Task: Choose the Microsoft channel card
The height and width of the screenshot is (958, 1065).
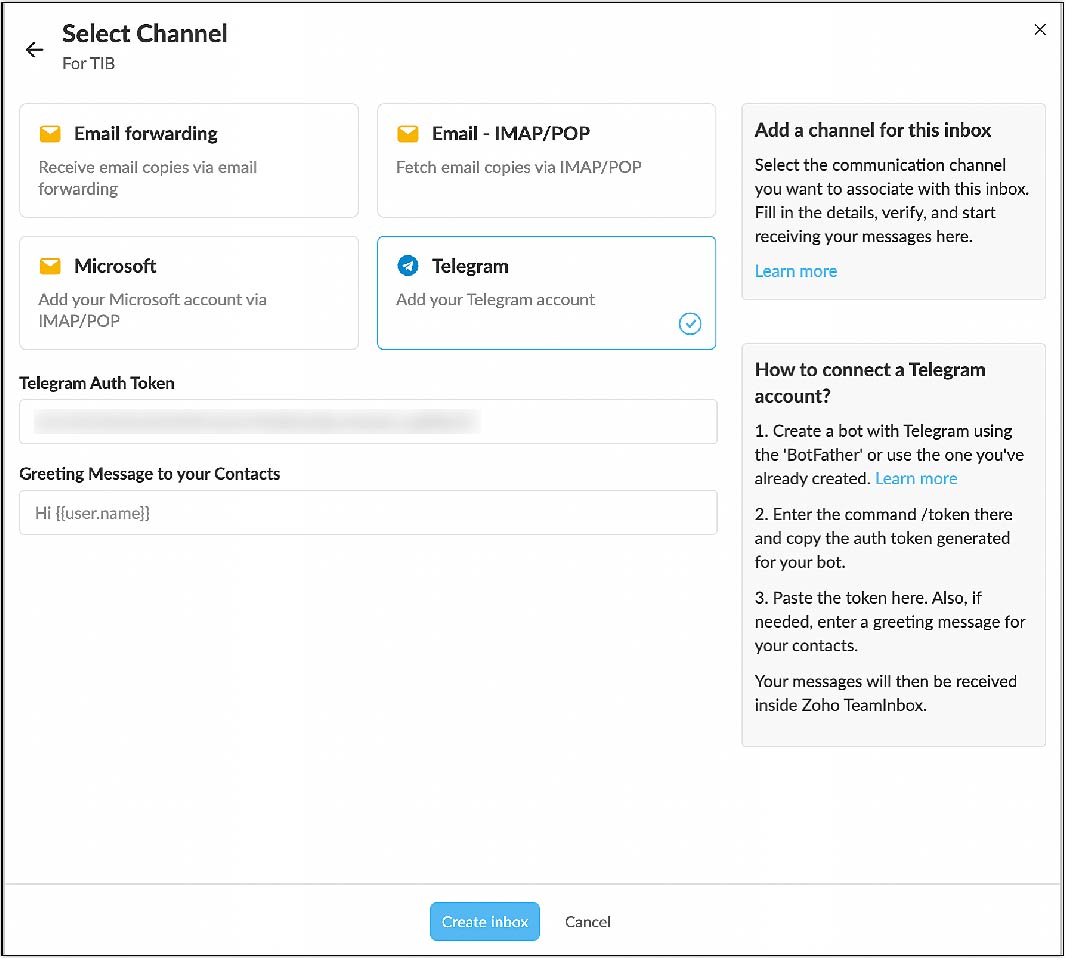Action: 189,293
